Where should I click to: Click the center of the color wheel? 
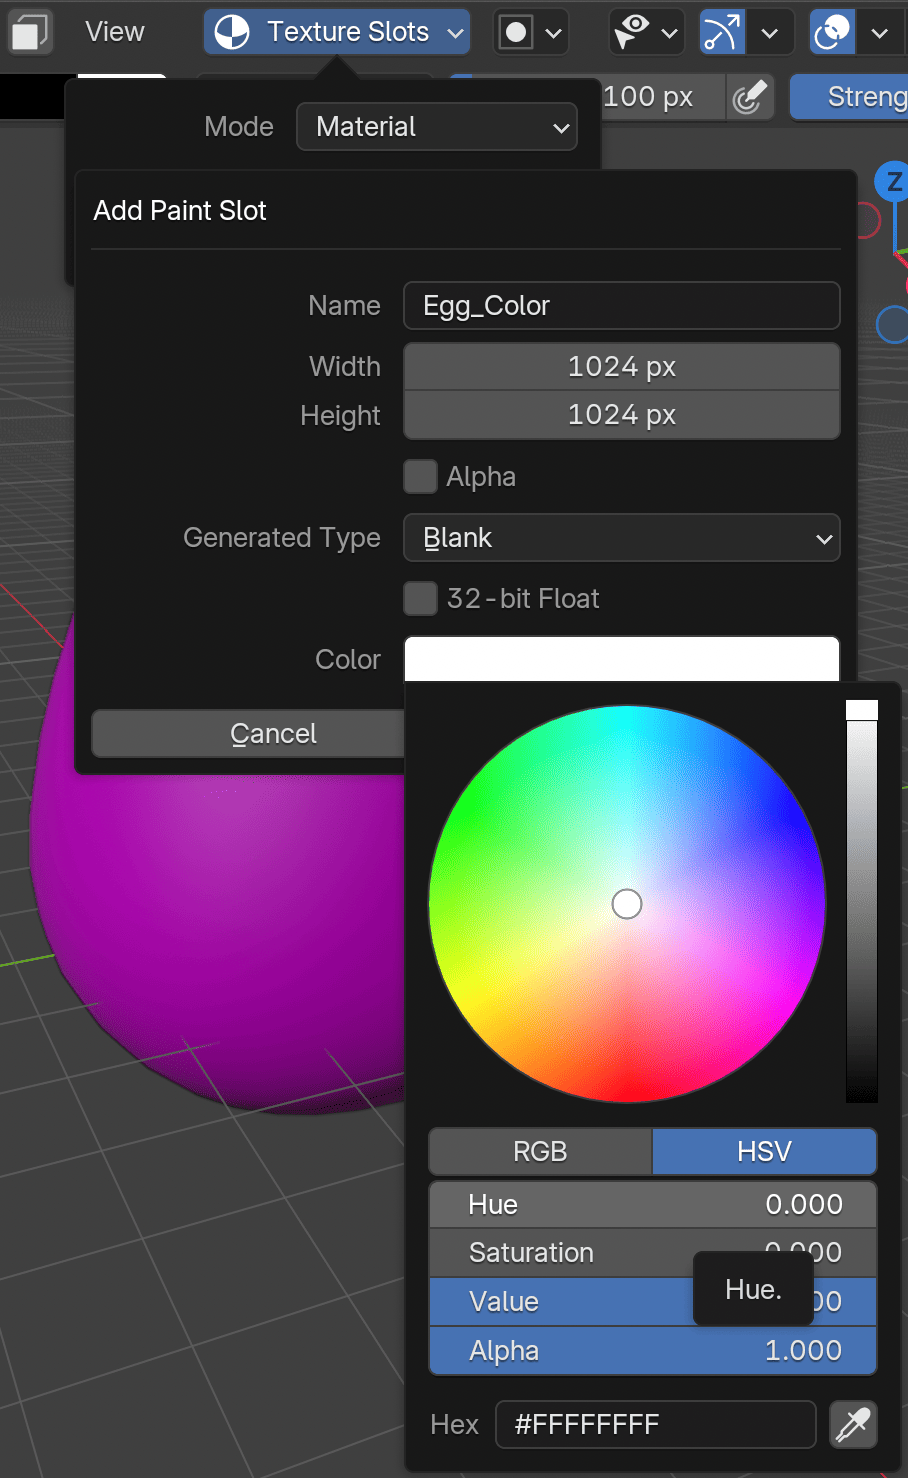click(x=627, y=904)
